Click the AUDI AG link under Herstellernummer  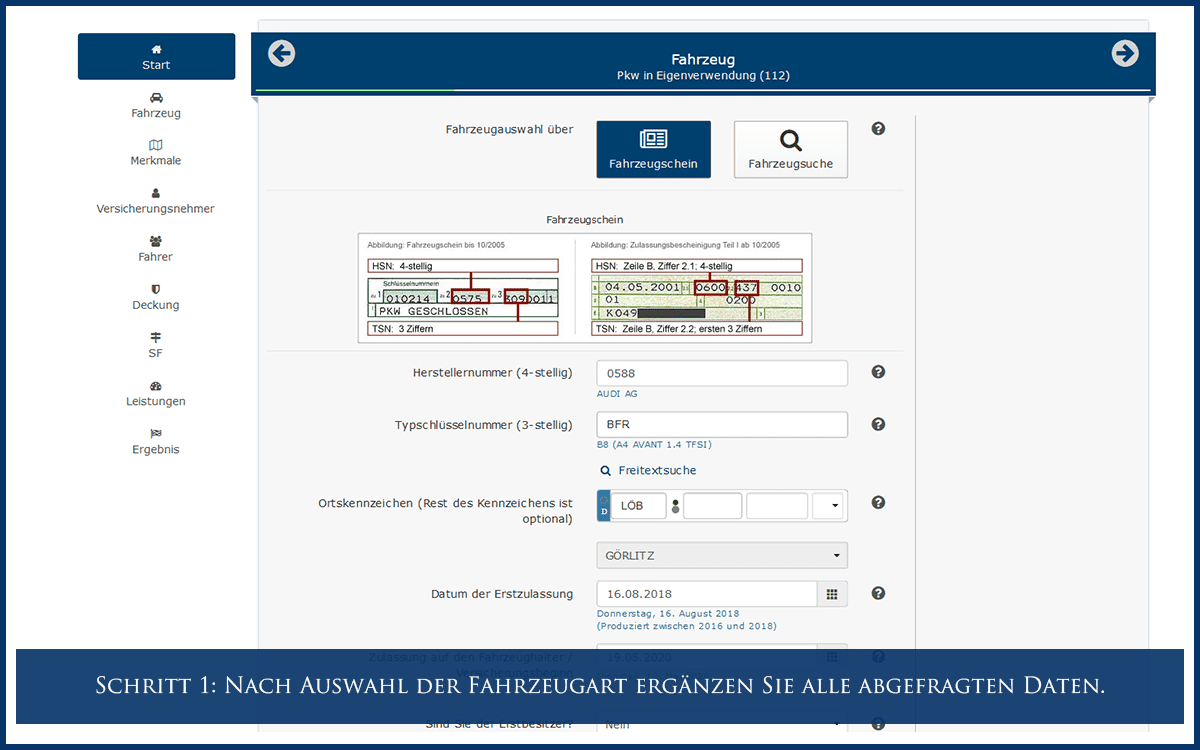pos(617,393)
